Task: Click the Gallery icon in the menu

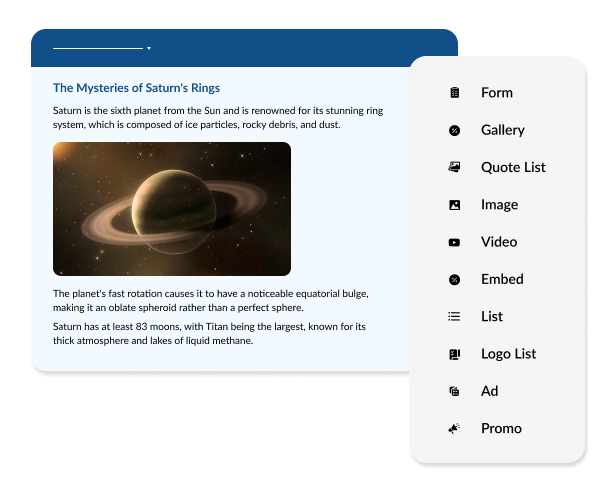Action: coord(455,130)
